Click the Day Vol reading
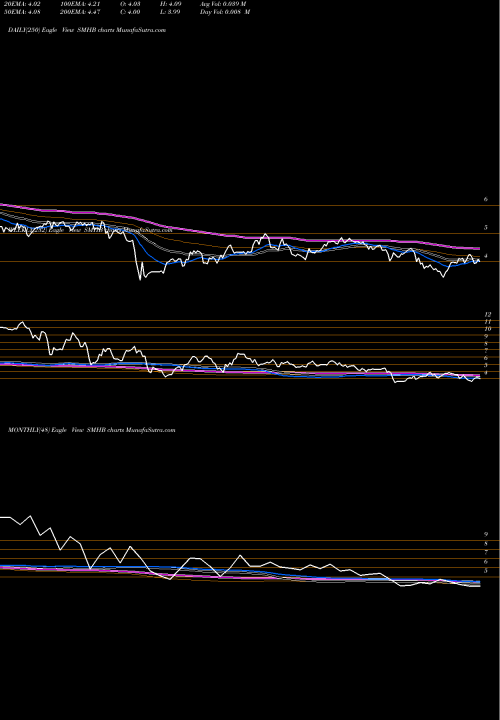 (225, 12)
